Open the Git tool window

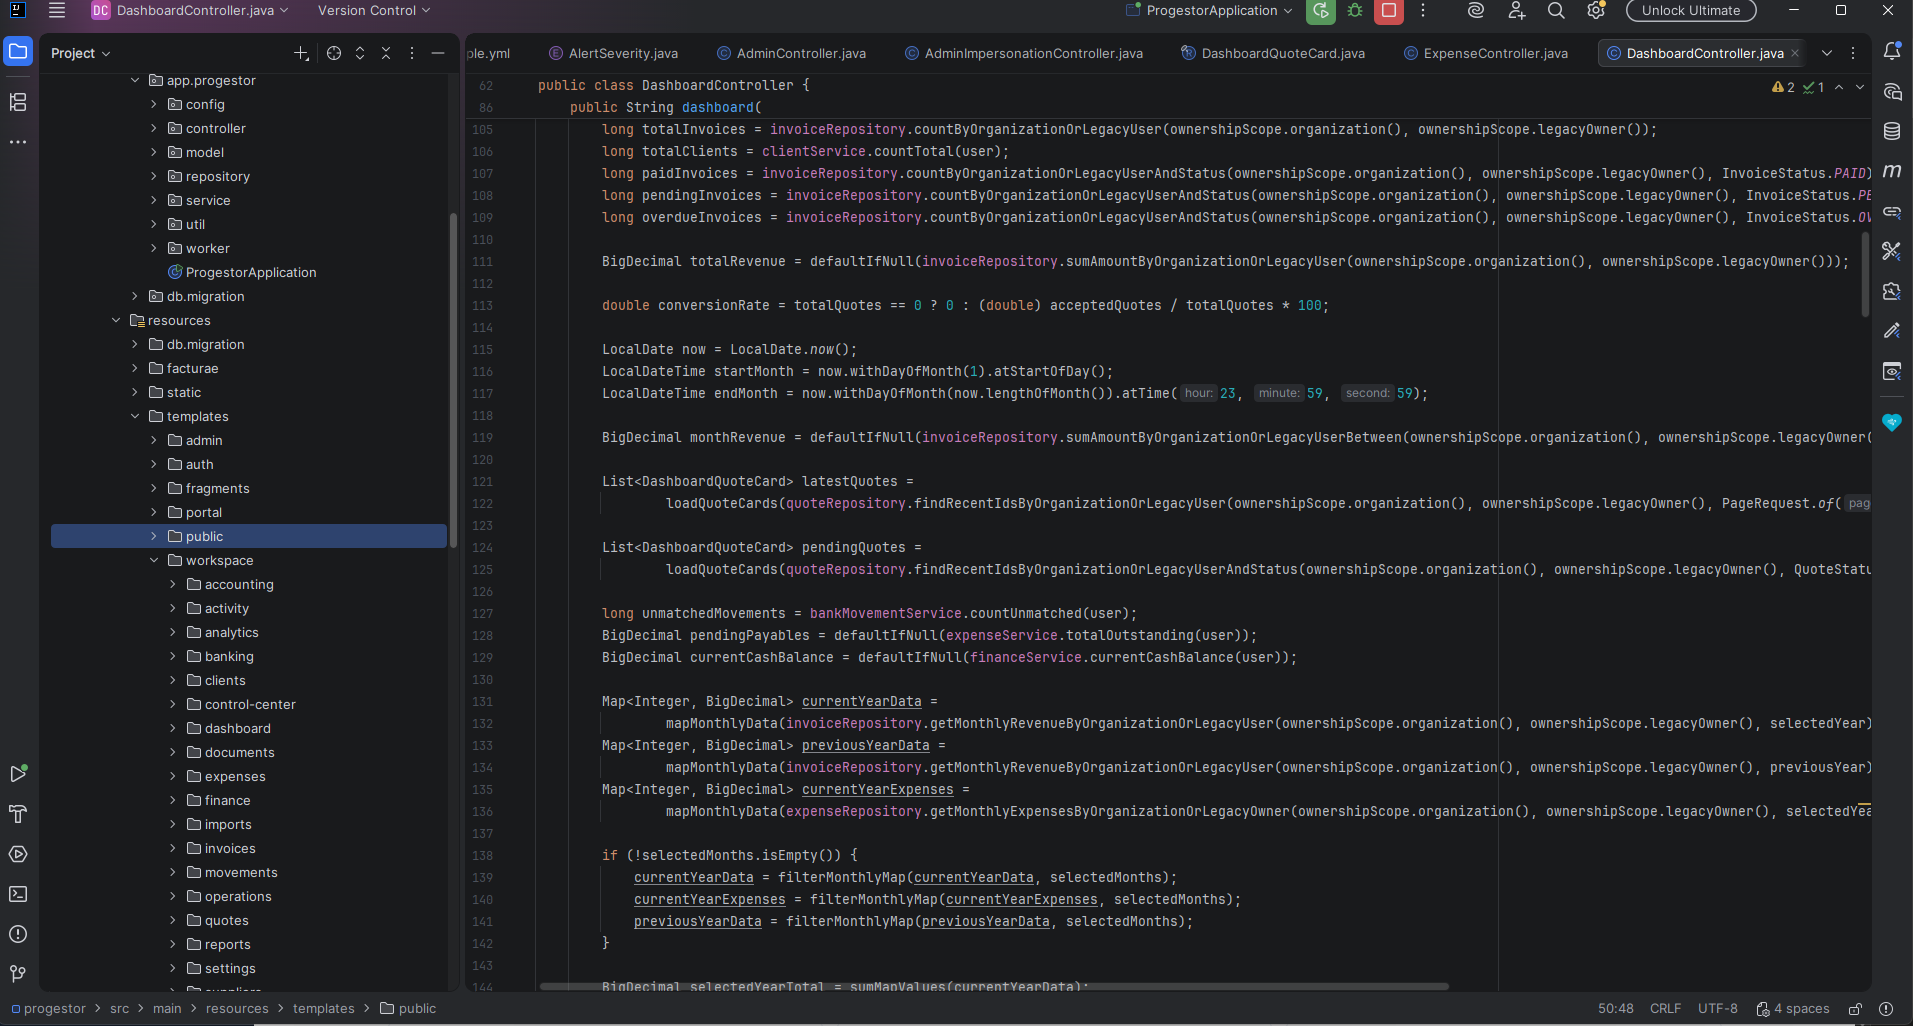coord(18,974)
